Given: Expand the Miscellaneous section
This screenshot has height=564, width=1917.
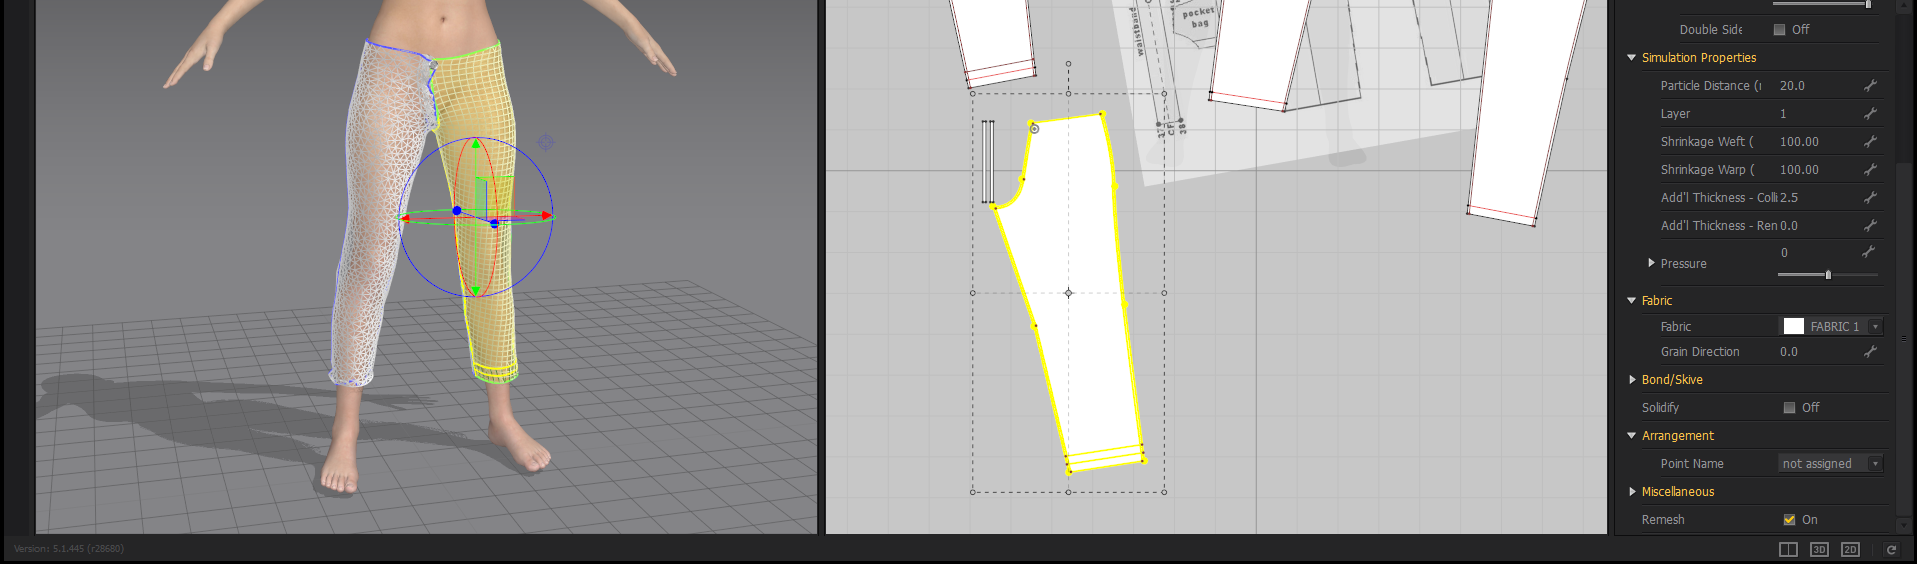Looking at the screenshot, I should [1632, 492].
